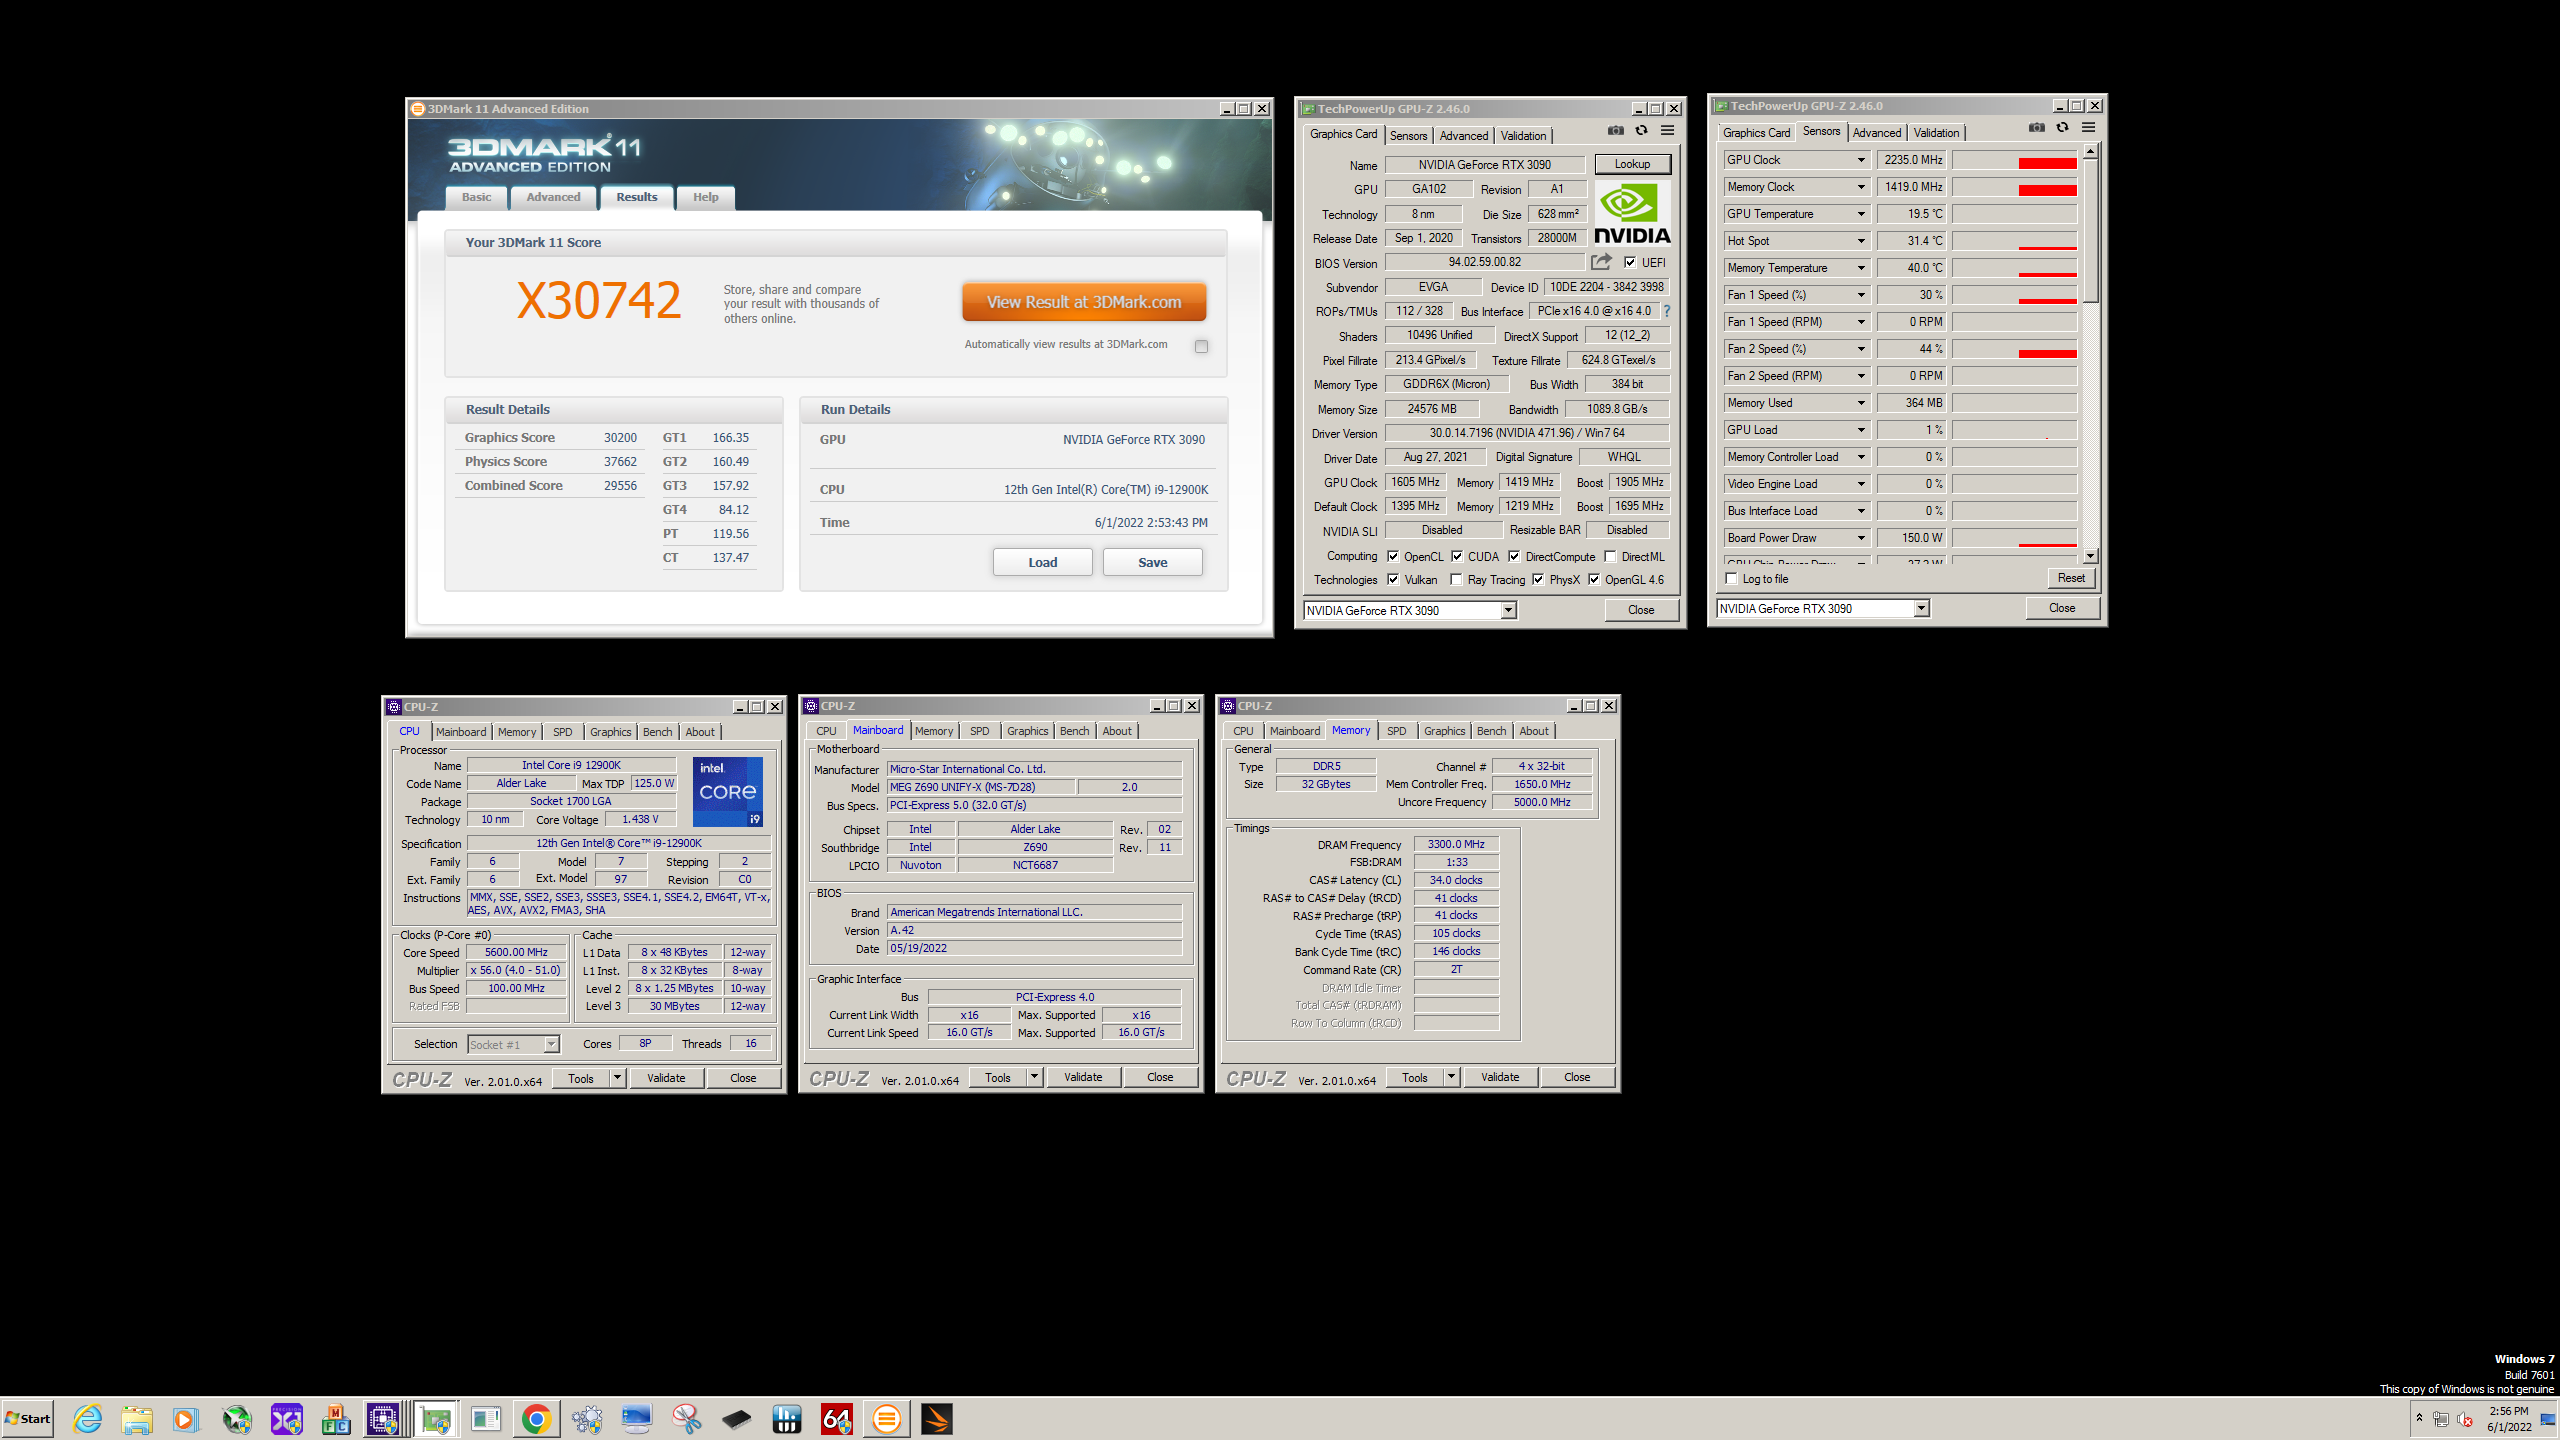This screenshot has height=1440, width=2560.
Task: Expand GPU selector in GPU-Z Graphics Card window
Action: coord(1509,610)
